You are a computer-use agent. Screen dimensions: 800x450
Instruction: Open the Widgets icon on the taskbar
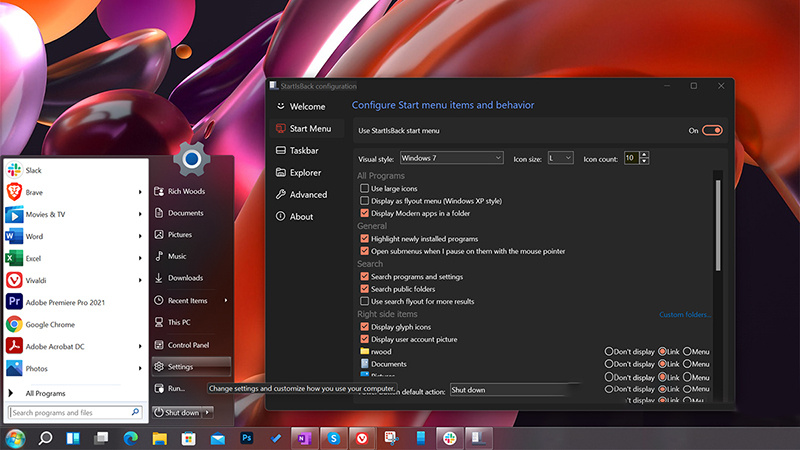coord(73,438)
